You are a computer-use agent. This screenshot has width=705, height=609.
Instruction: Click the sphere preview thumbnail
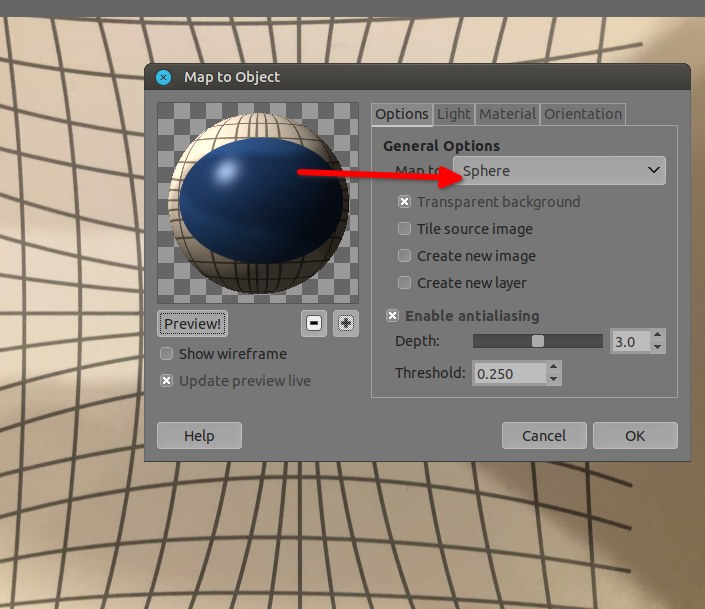point(258,203)
